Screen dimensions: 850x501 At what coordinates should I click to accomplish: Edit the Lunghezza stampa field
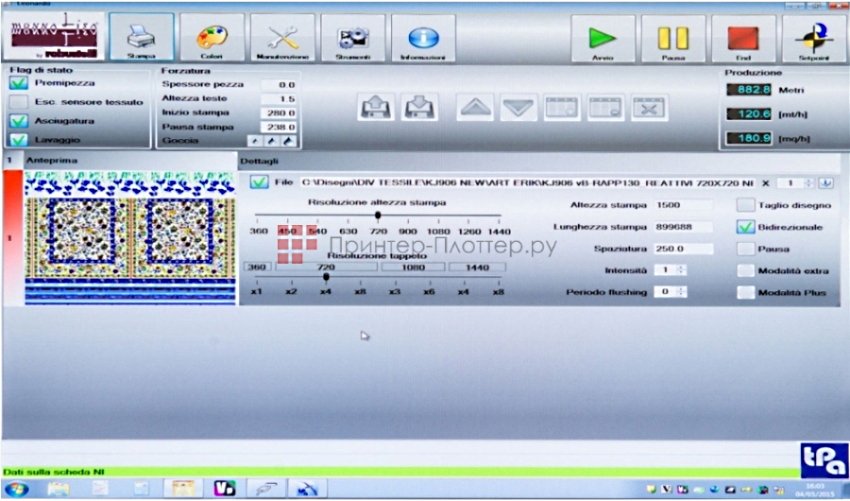pos(683,227)
